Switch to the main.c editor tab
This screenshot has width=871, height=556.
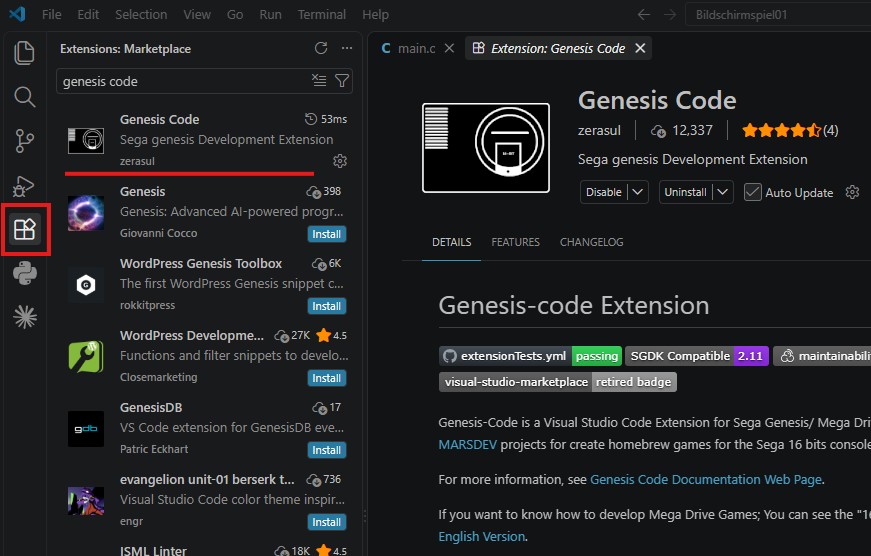(x=416, y=48)
